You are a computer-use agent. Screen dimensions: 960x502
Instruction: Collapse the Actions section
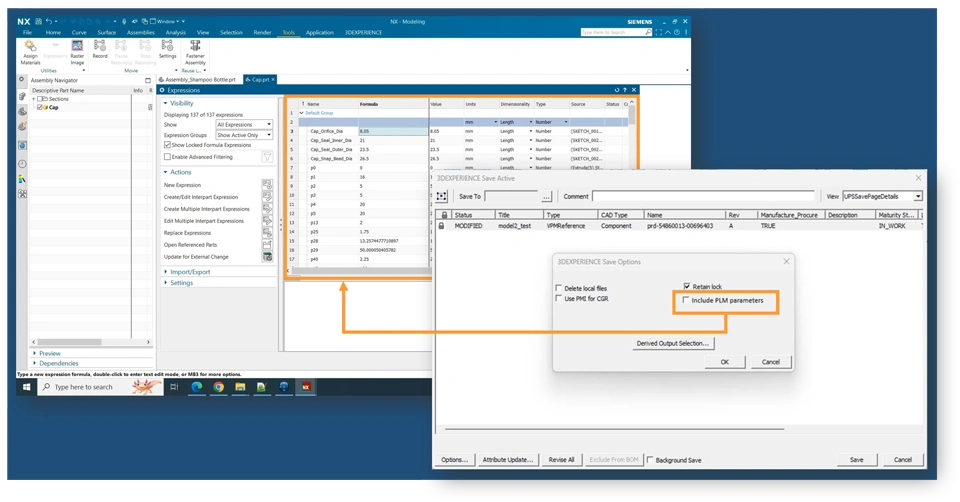(165, 172)
